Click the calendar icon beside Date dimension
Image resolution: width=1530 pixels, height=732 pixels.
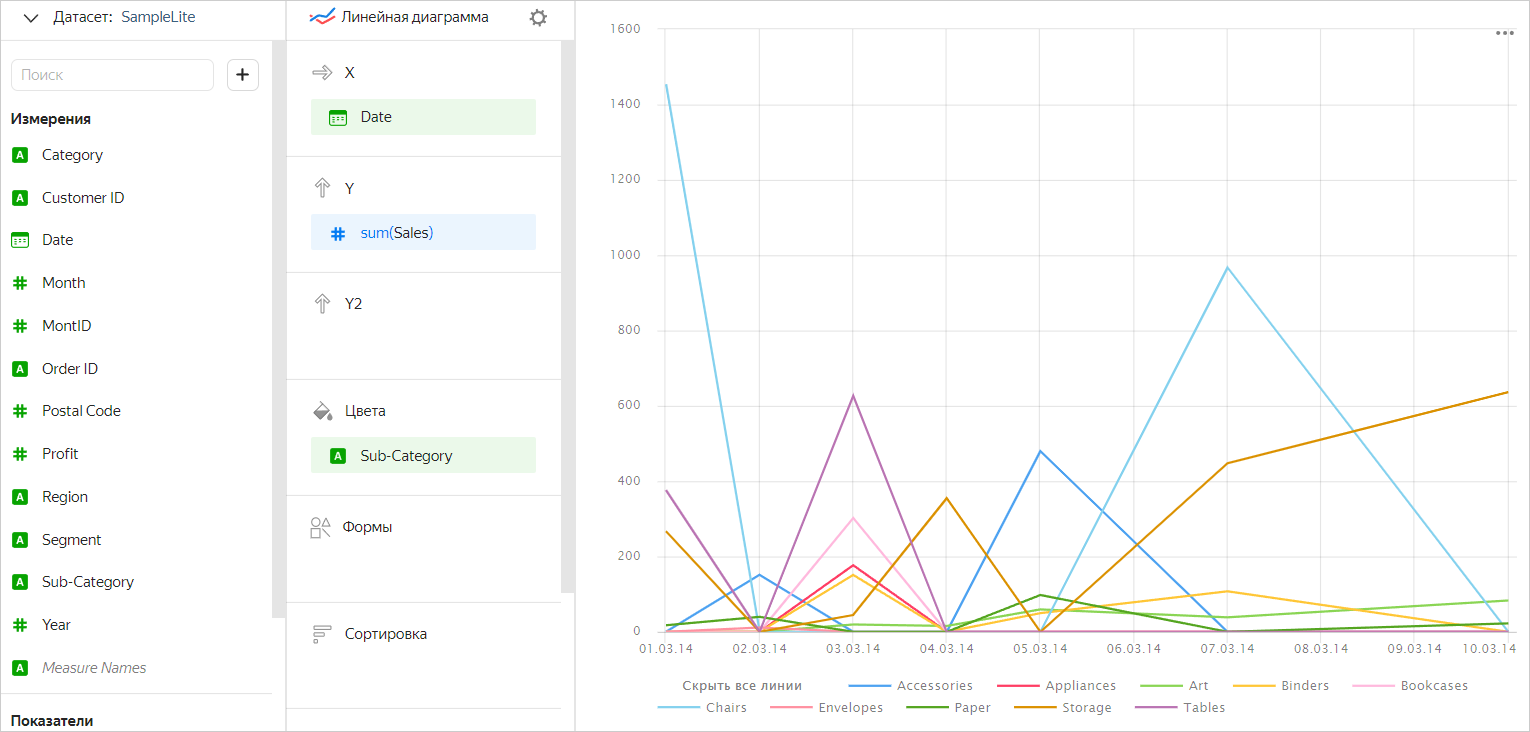coord(20,240)
